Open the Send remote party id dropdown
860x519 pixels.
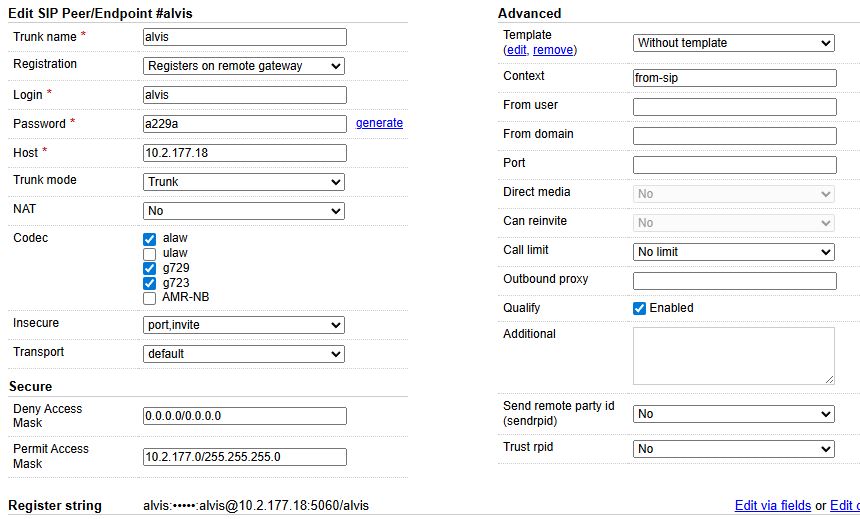pos(733,414)
